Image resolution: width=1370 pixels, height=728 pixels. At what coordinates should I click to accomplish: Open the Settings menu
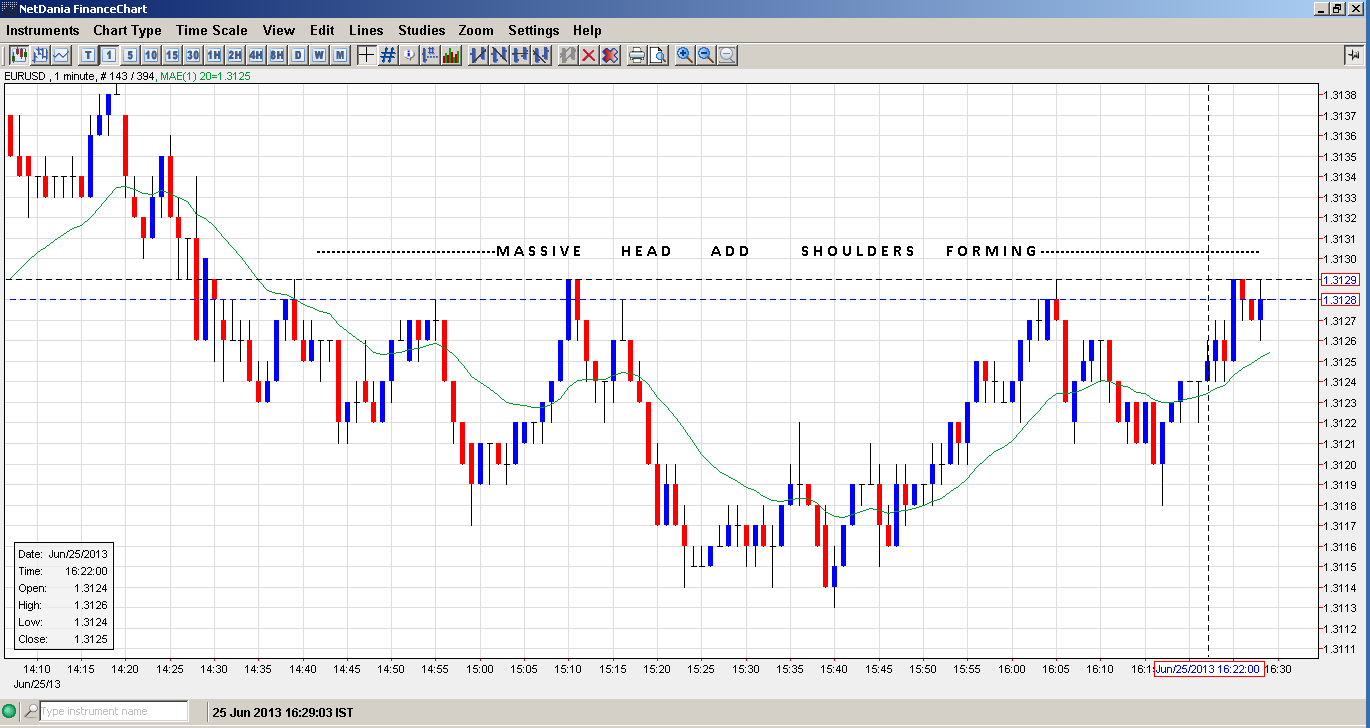(534, 30)
